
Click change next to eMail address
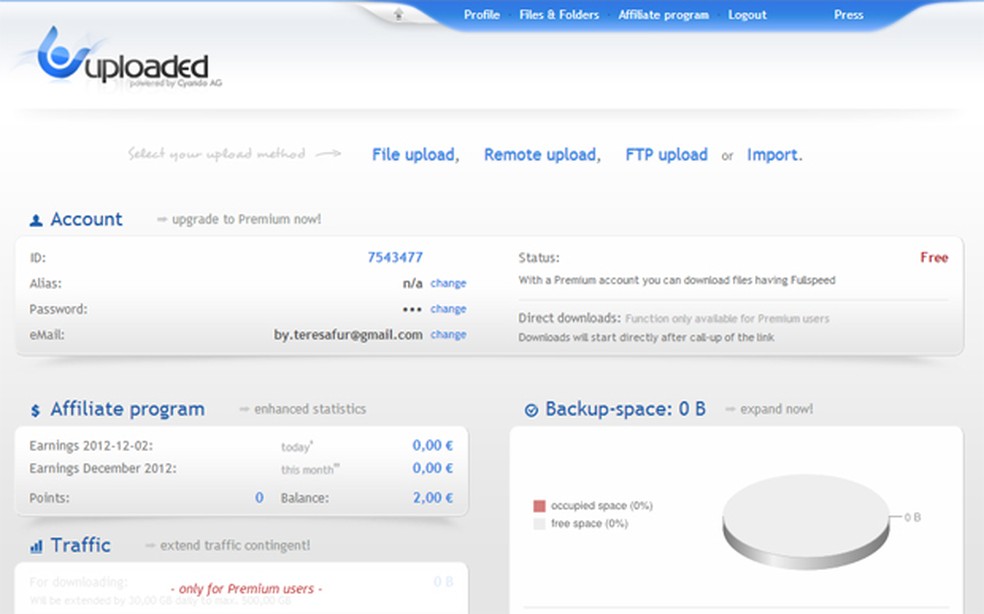(x=448, y=334)
